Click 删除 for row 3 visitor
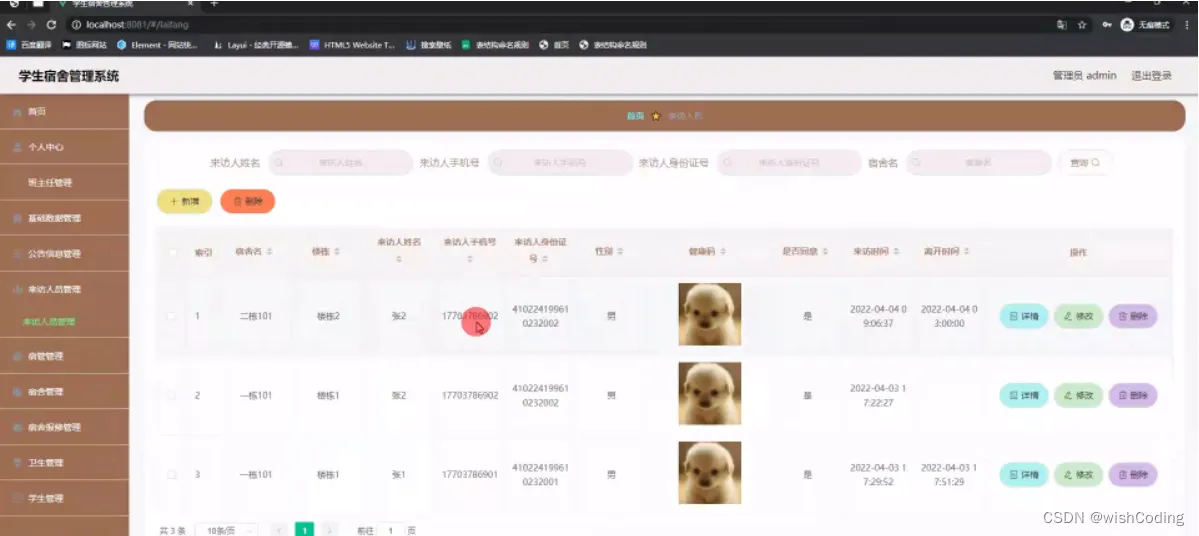This screenshot has width=1199, height=536. tap(1133, 475)
